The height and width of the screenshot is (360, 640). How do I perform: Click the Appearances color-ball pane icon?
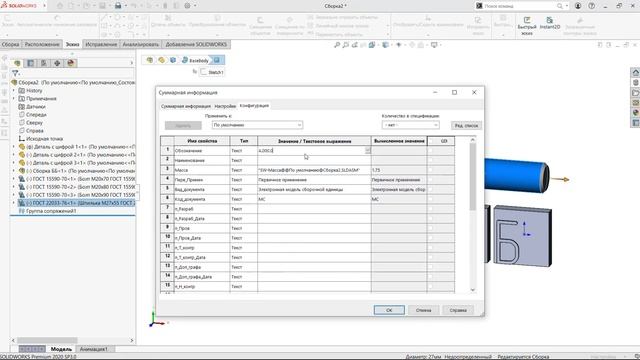point(636,113)
